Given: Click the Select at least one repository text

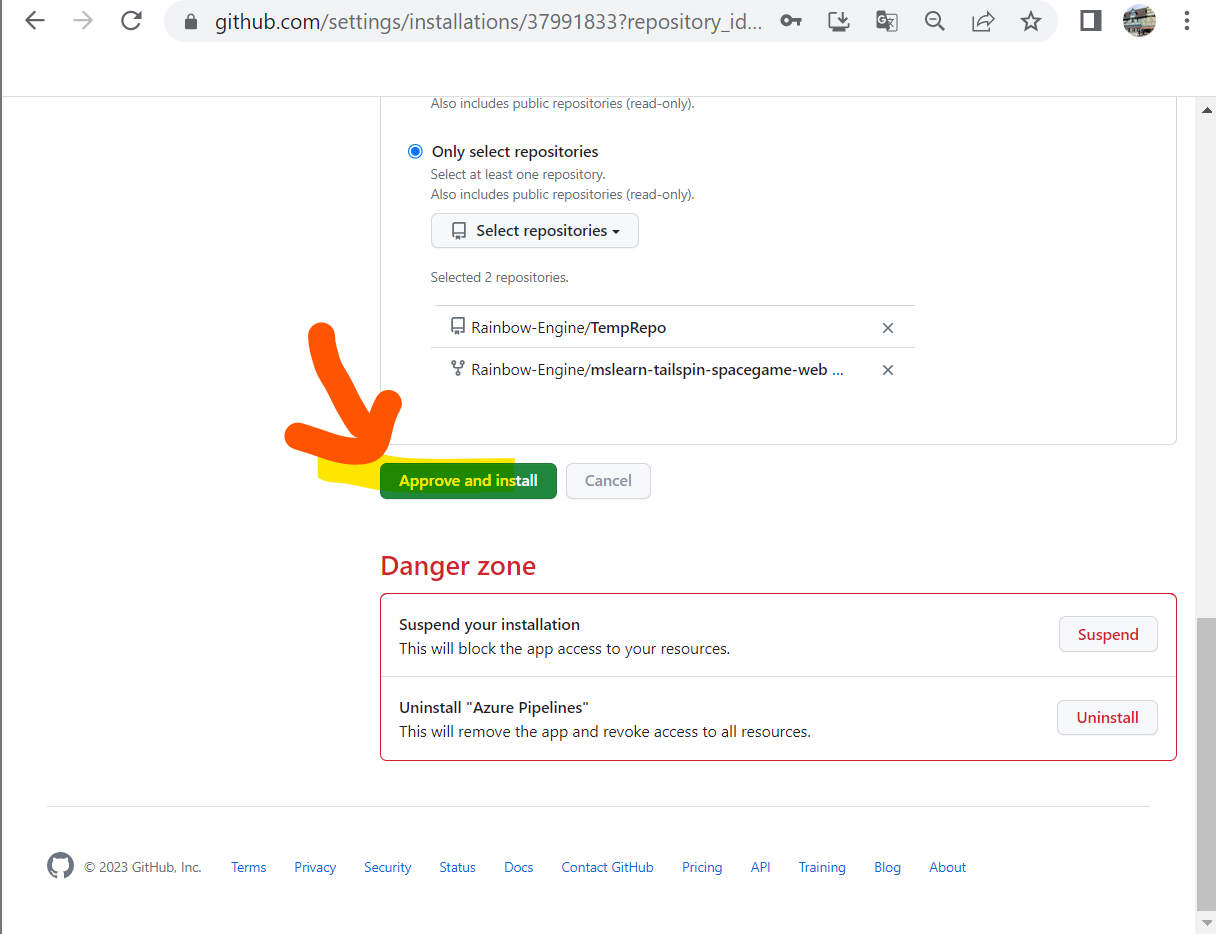Looking at the screenshot, I should click(x=518, y=174).
